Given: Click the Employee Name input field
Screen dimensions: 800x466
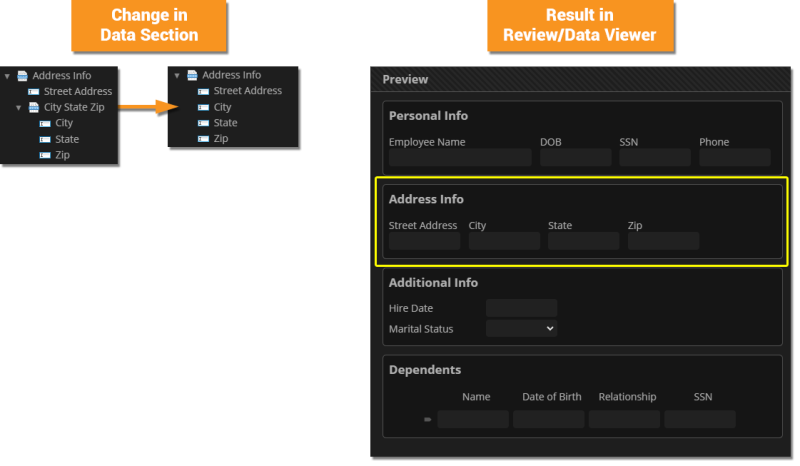Looking at the screenshot, I should click(460, 158).
